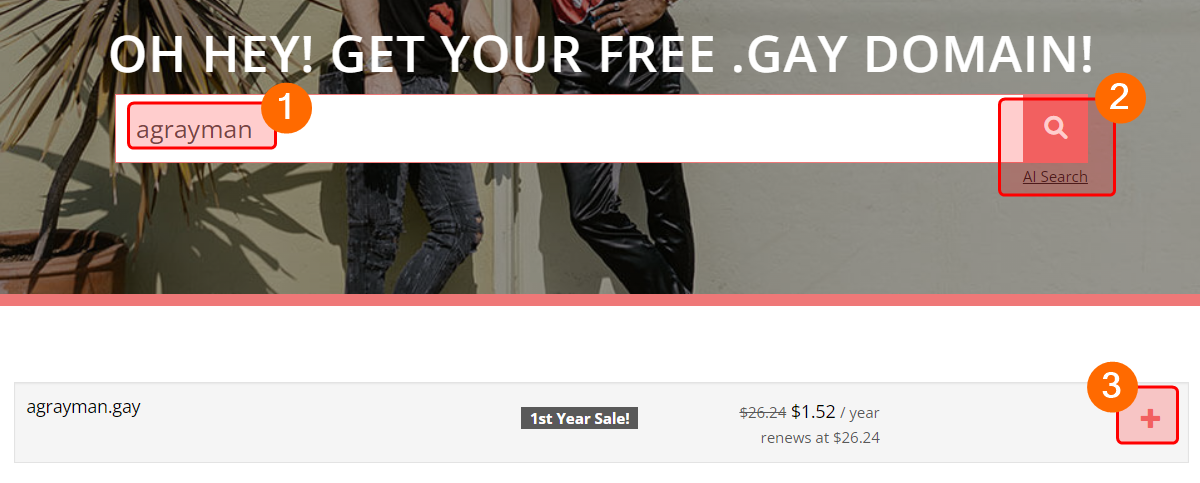
Task: Click the $1.52 sale price
Action: coord(813,412)
